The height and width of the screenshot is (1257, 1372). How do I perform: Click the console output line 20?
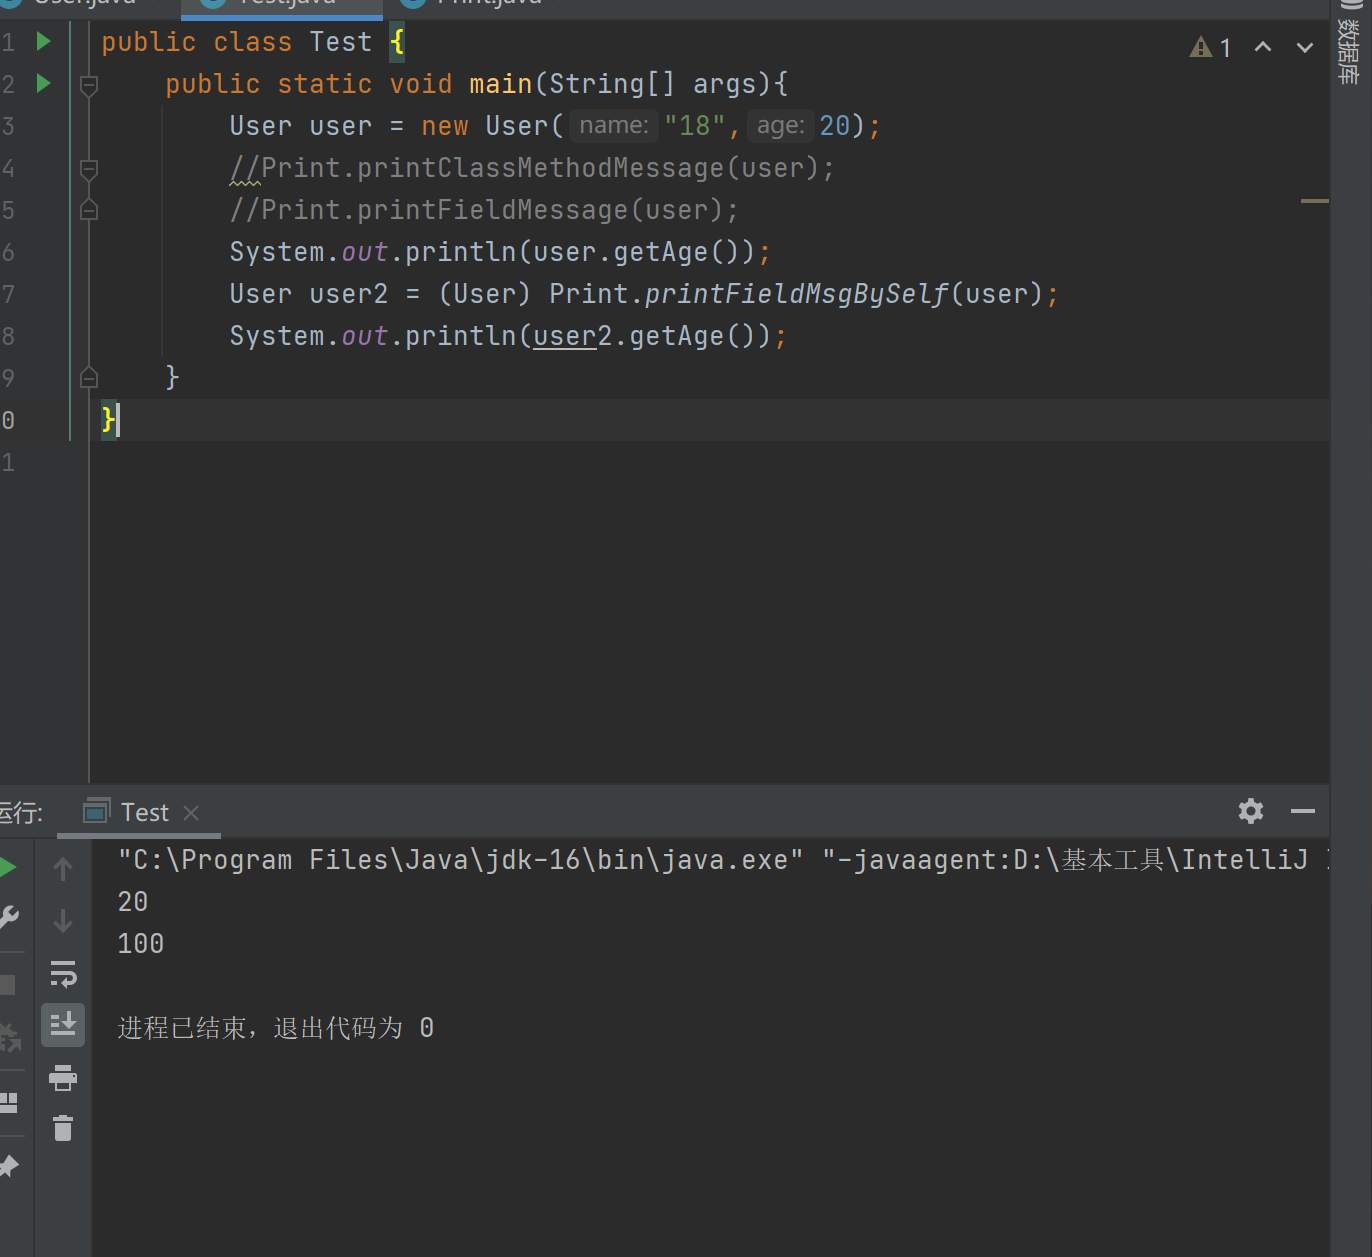point(133,902)
